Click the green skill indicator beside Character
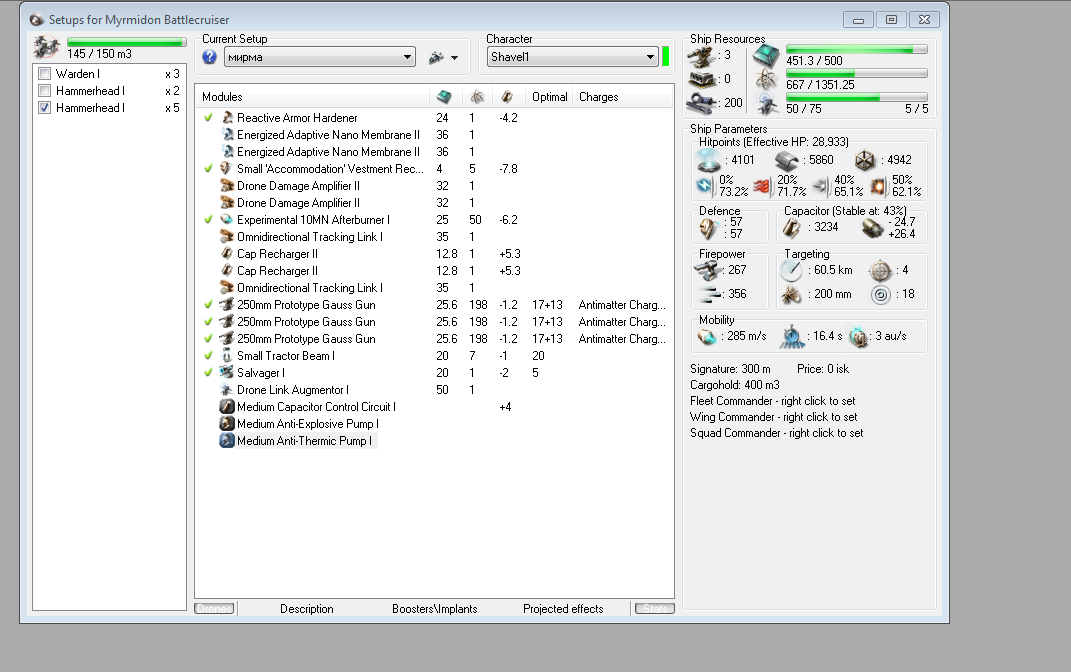This screenshot has height=672, width=1071. tap(666, 57)
